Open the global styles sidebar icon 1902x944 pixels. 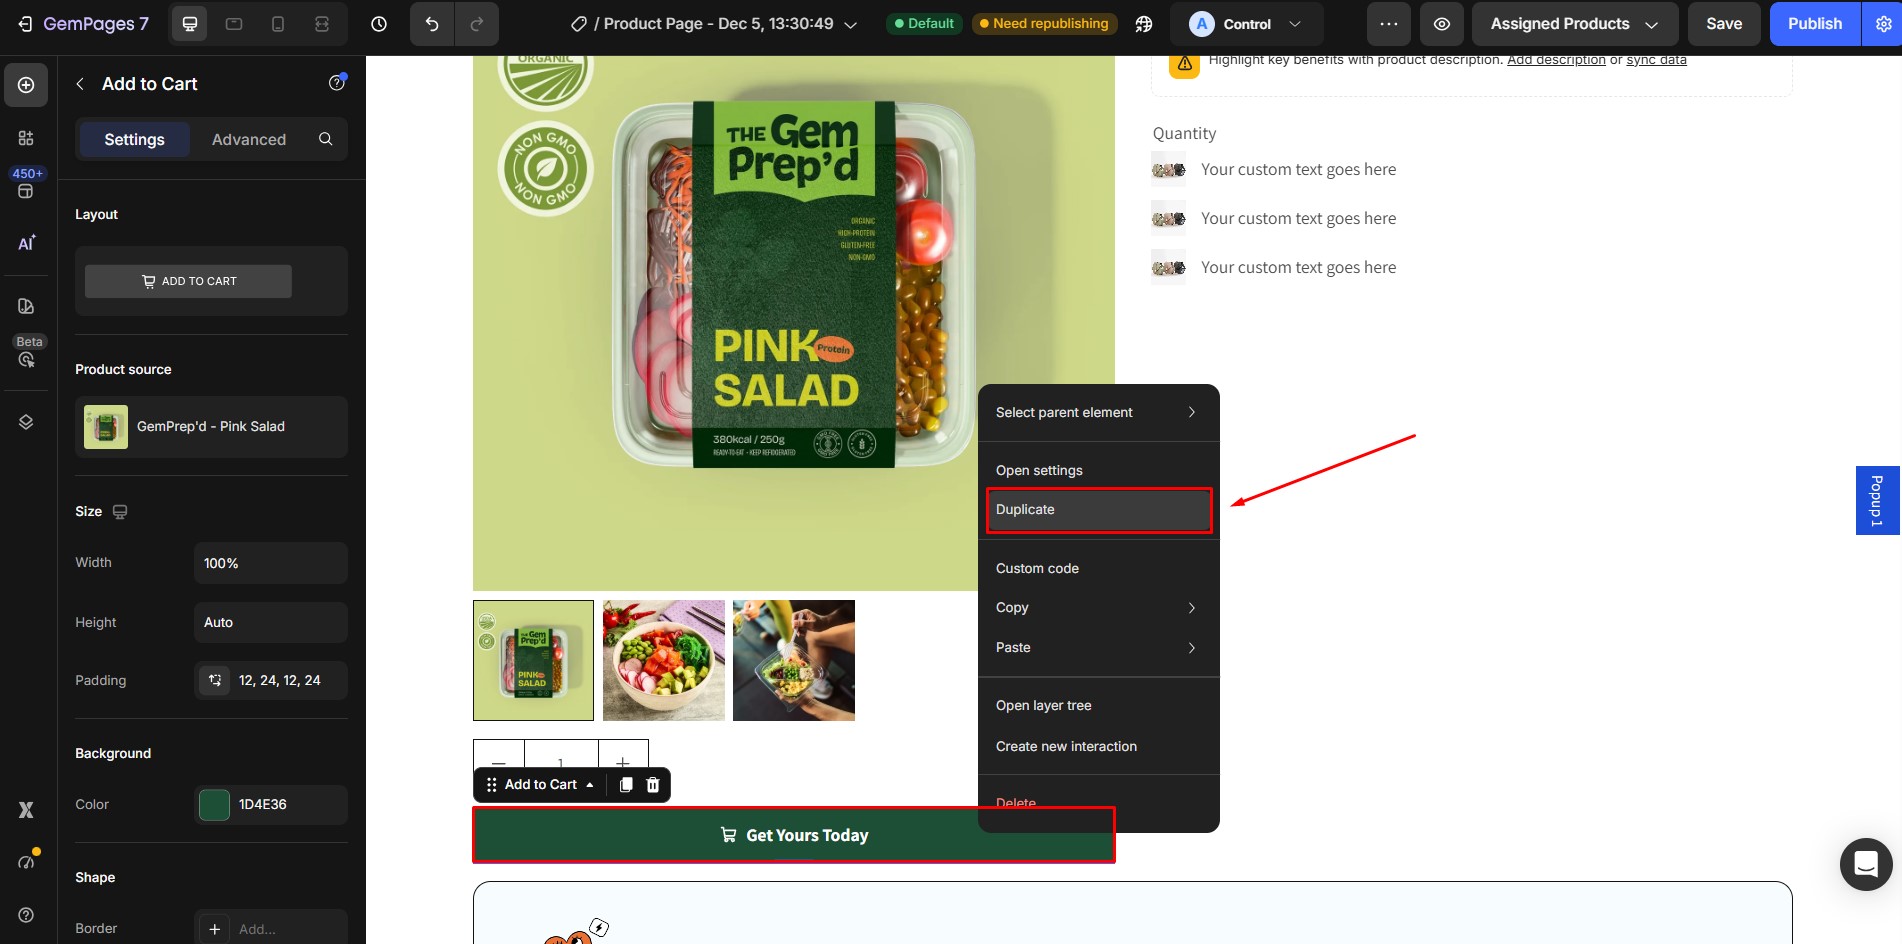pos(26,306)
